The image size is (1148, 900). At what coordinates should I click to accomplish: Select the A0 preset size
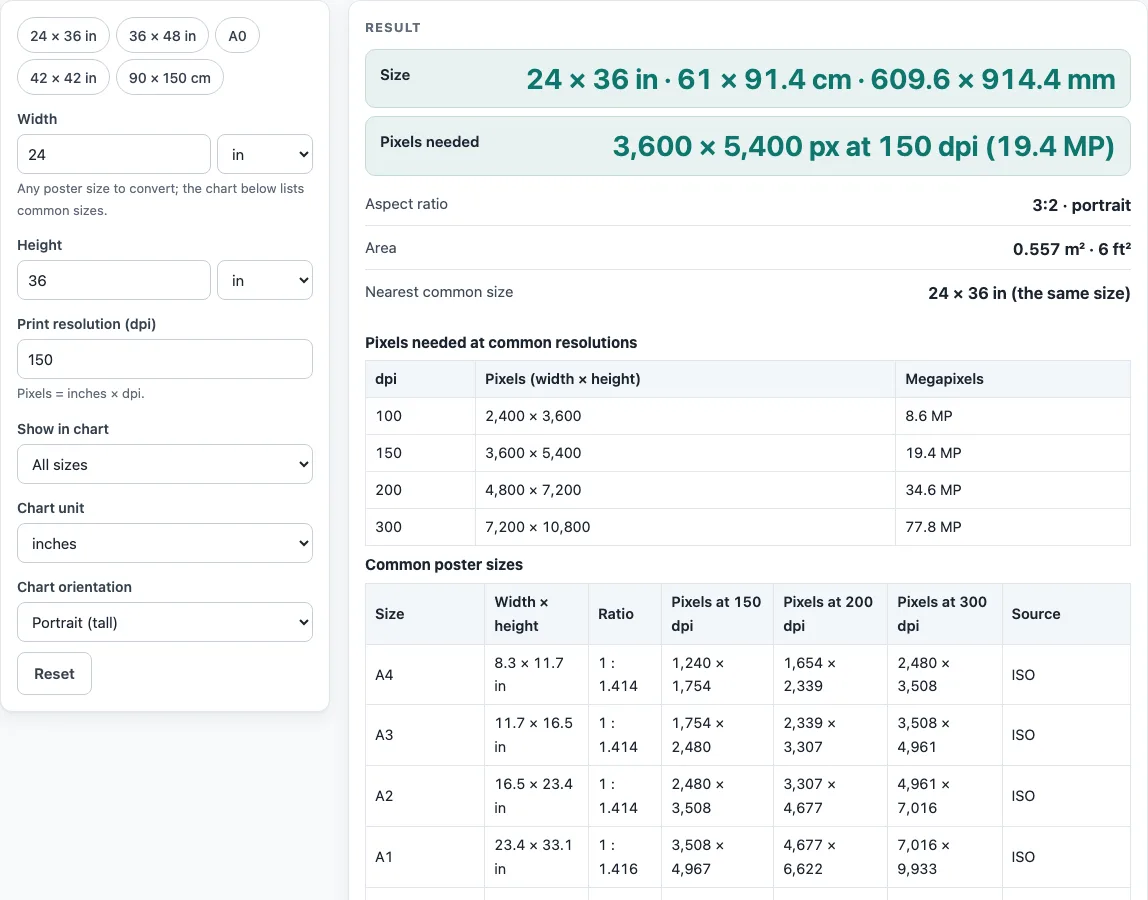tap(237, 36)
